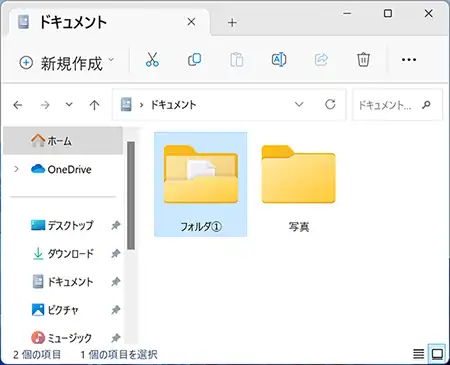
Task: Select the フォルダ① folder
Action: pos(201,184)
